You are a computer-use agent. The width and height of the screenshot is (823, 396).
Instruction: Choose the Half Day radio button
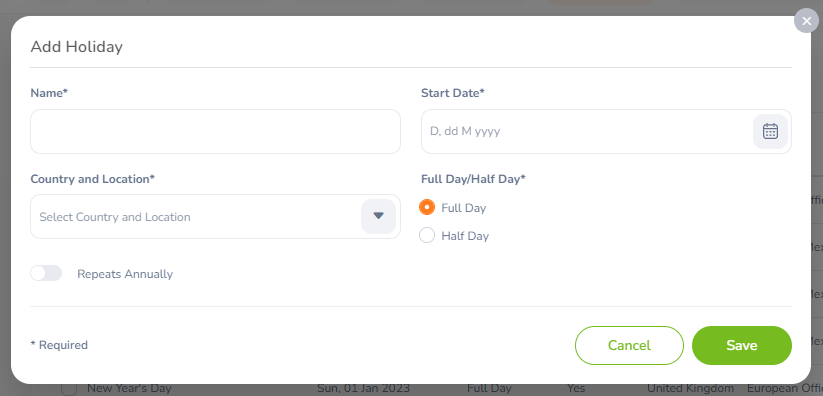[427, 235]
